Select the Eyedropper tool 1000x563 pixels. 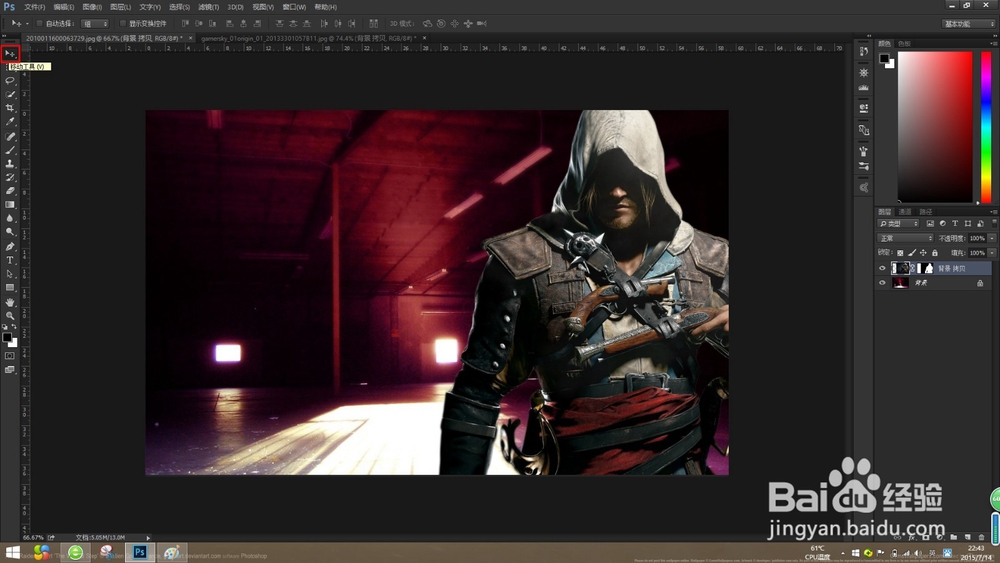click(x=10, y=121)
